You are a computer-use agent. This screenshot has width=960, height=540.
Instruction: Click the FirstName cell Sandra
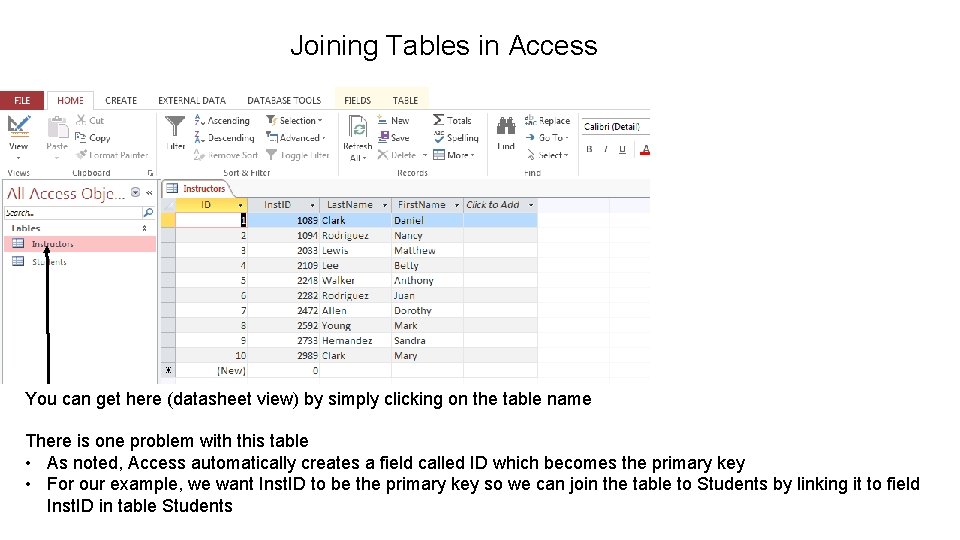(427, 340)
